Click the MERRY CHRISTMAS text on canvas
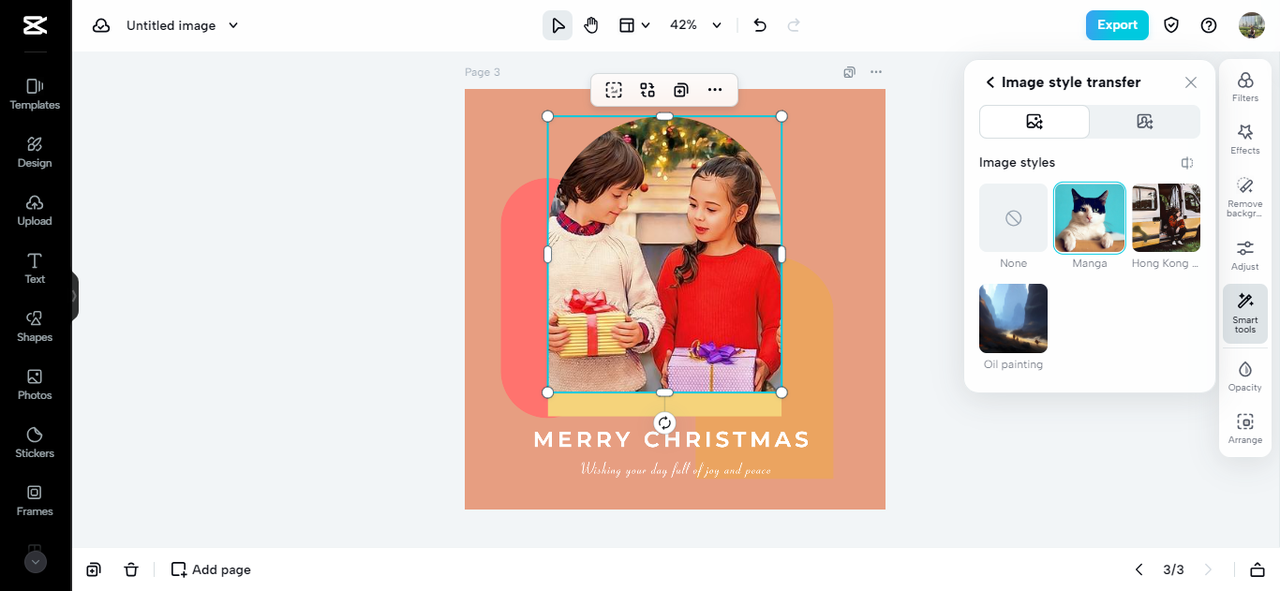 pos(672,440)
